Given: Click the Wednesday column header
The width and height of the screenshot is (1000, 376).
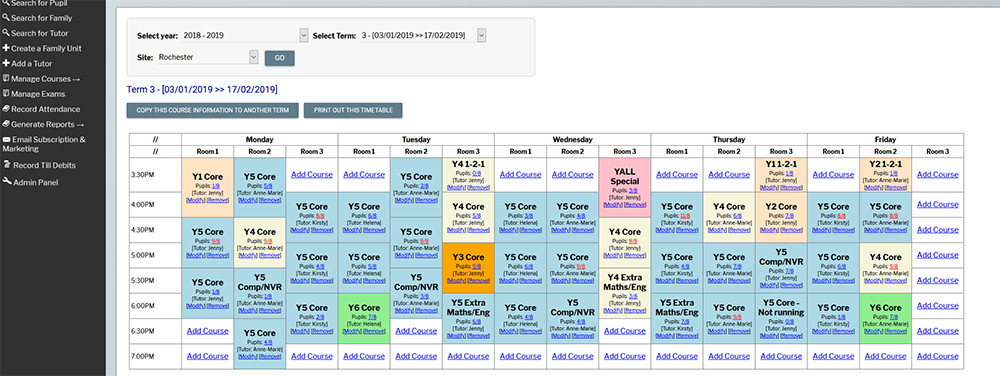Looking at the screenshot, I should (572, 140).
